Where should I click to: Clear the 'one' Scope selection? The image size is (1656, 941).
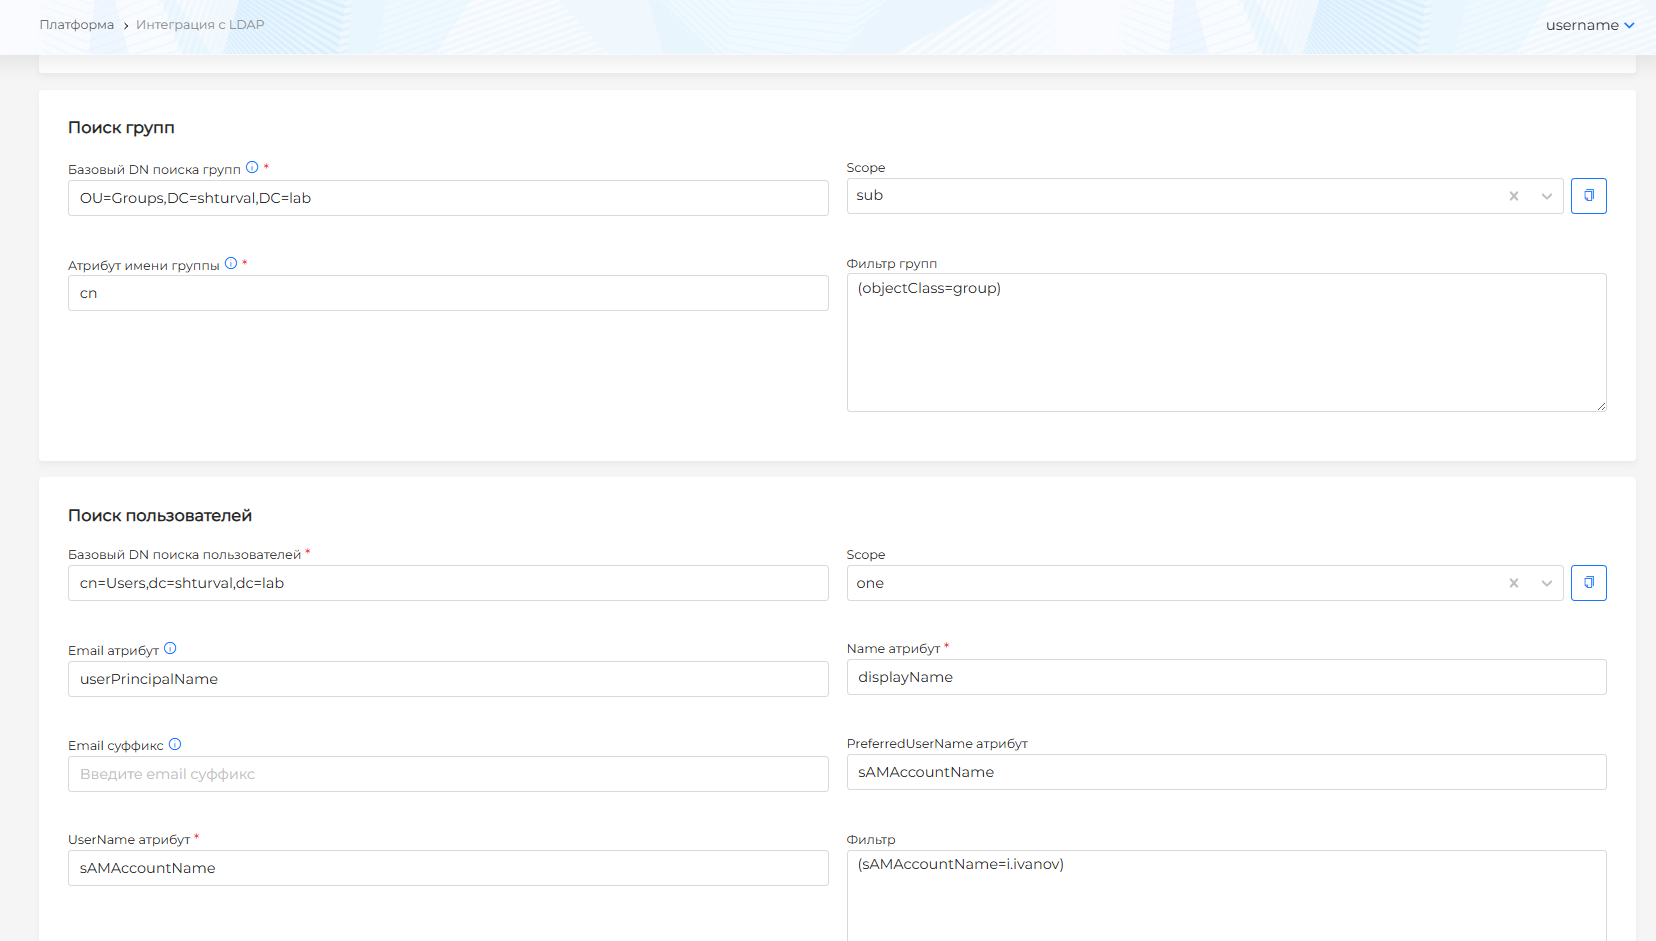pyautogui.click(x=1514, y=583)
